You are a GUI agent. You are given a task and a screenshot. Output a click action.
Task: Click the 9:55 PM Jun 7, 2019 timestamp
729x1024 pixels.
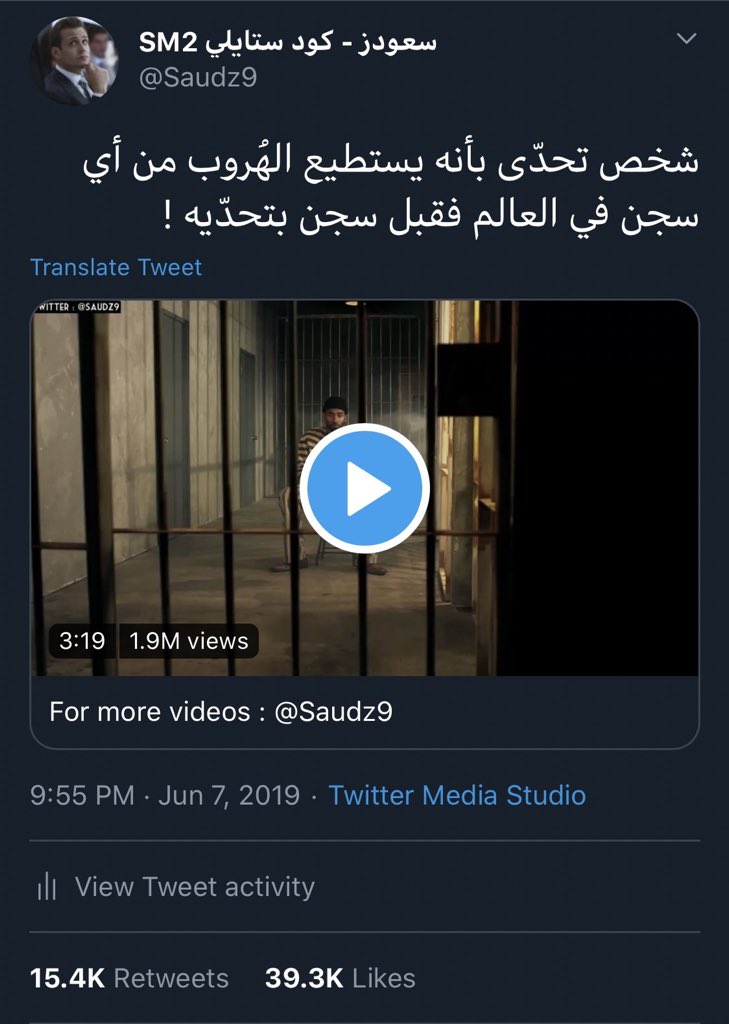tap(165, 795)
